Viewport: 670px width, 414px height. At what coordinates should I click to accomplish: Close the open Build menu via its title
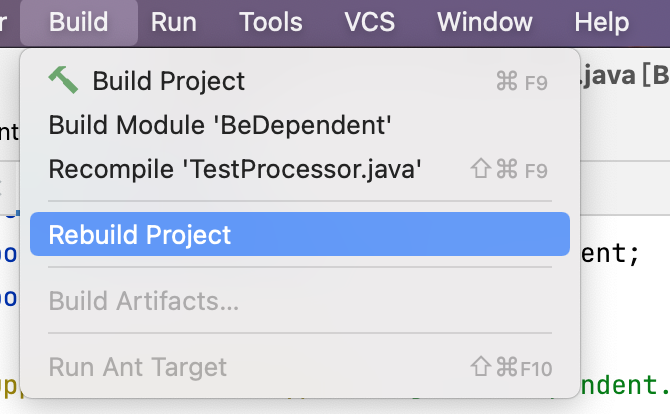[79, 22]
